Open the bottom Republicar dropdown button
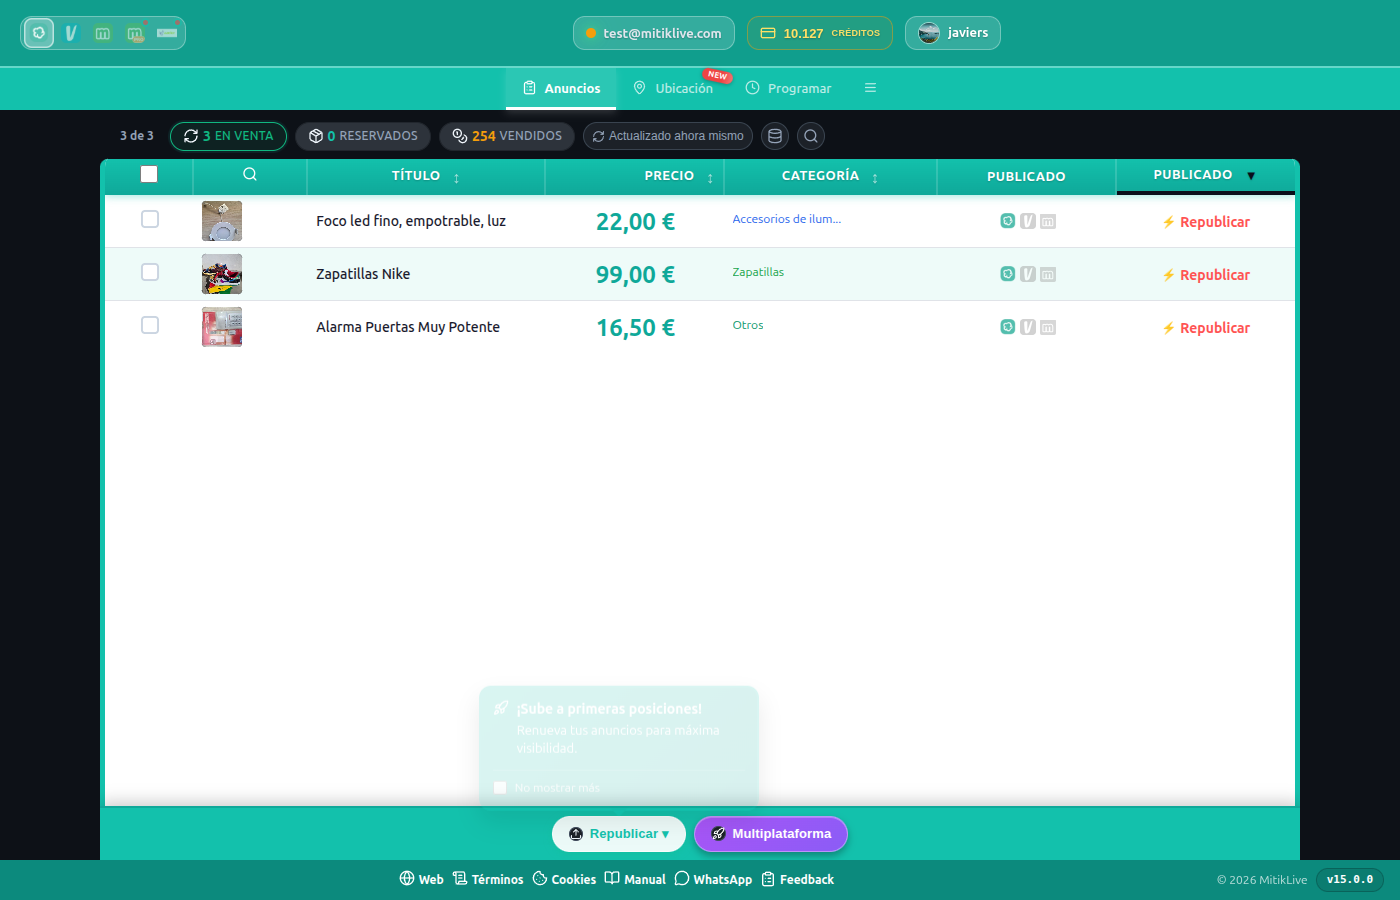 pyautogui.click(x=619, y=834)
